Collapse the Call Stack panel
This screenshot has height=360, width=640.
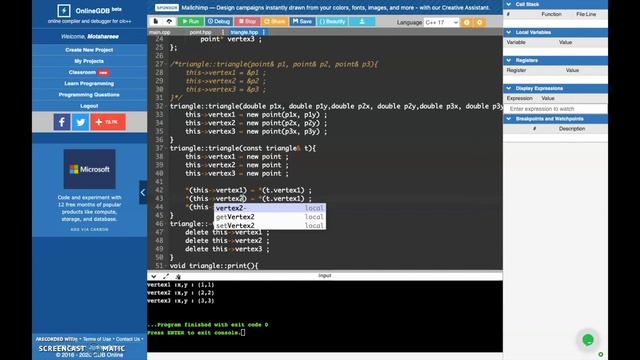pyautogui.click(x=509, y=4)
